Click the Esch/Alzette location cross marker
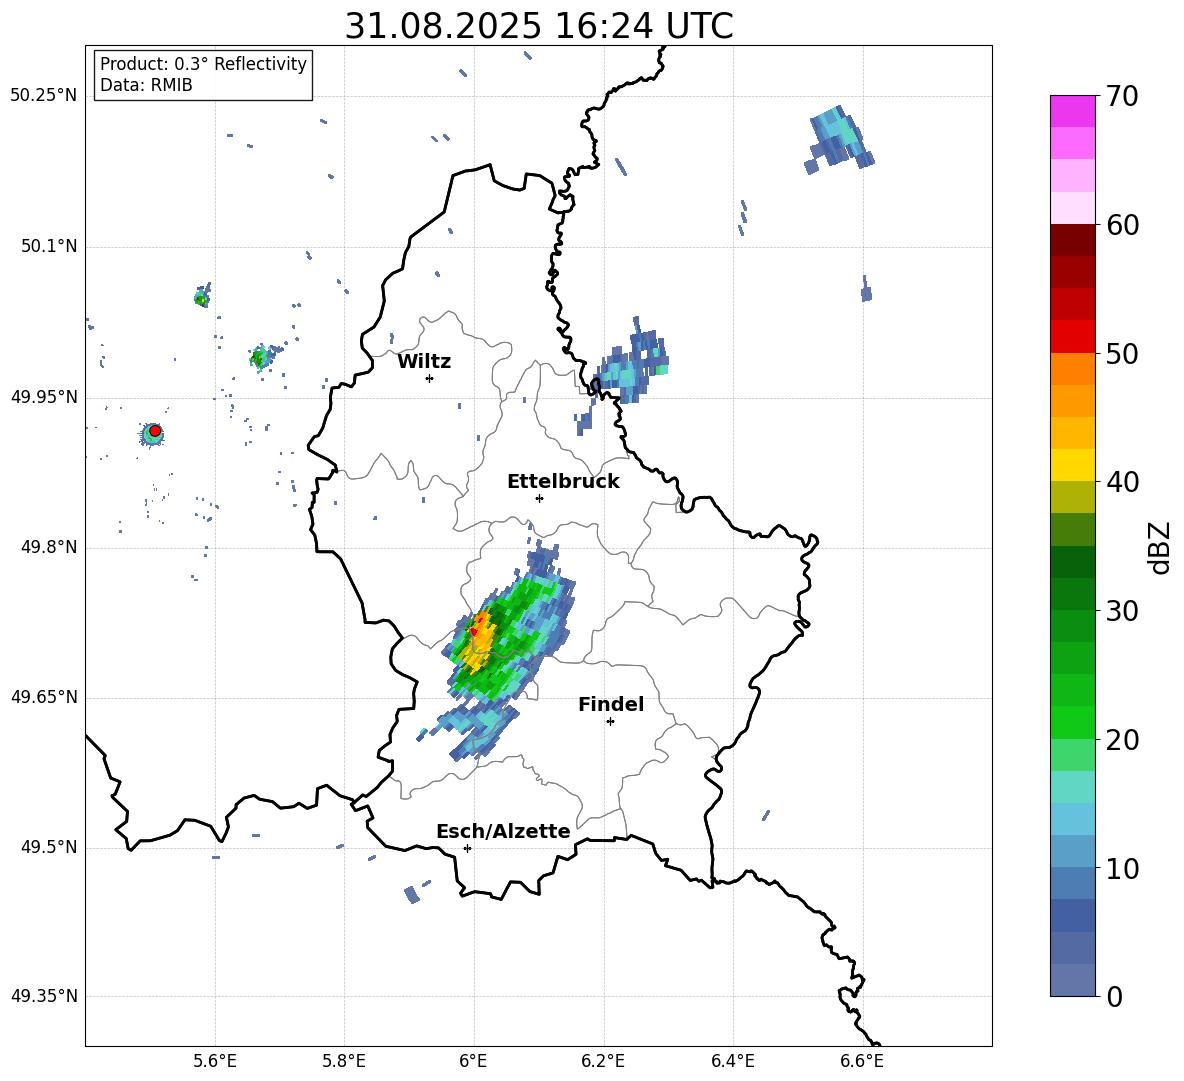The image size is (1184, 1081). (x=467, y=848)
